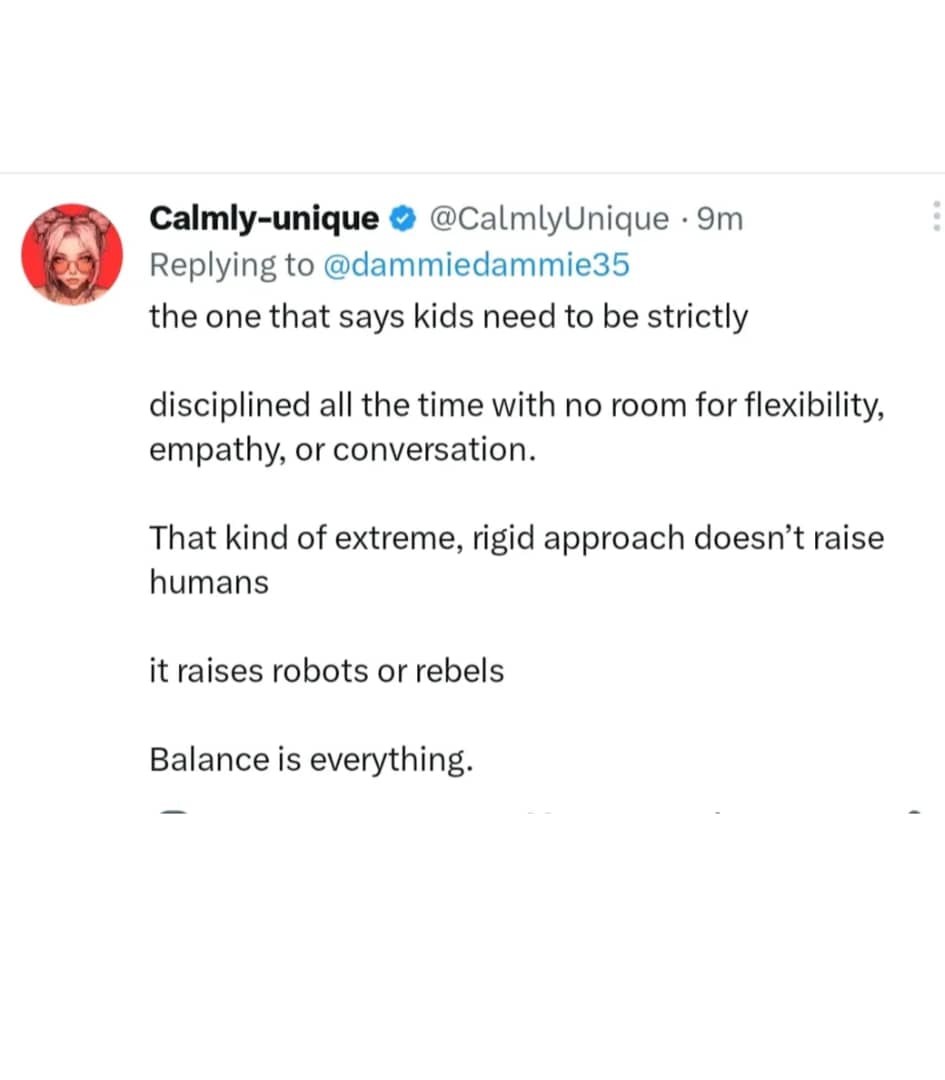
Task: Click the standalone word "humans"
Action: click(209, 582)
